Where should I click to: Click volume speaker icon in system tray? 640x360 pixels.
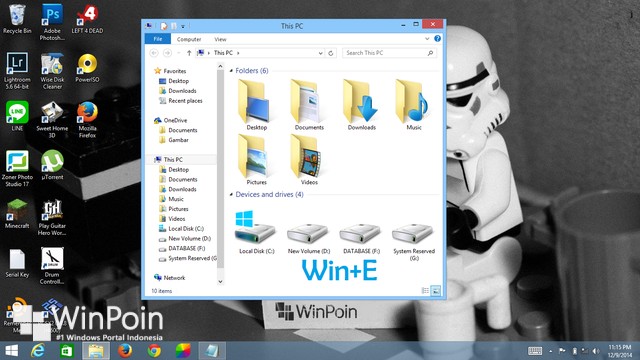596,351
